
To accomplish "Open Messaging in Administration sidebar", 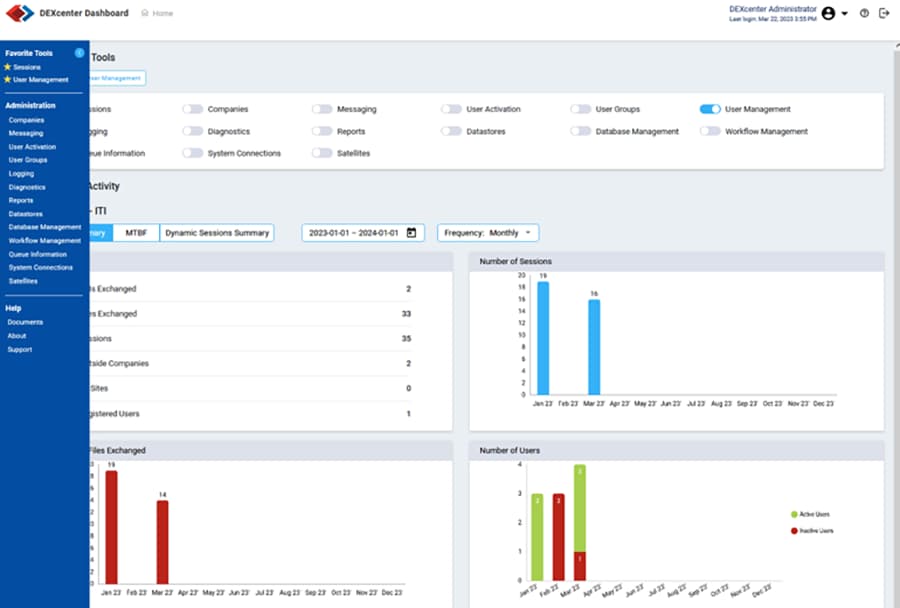I will tap(26, 133).
